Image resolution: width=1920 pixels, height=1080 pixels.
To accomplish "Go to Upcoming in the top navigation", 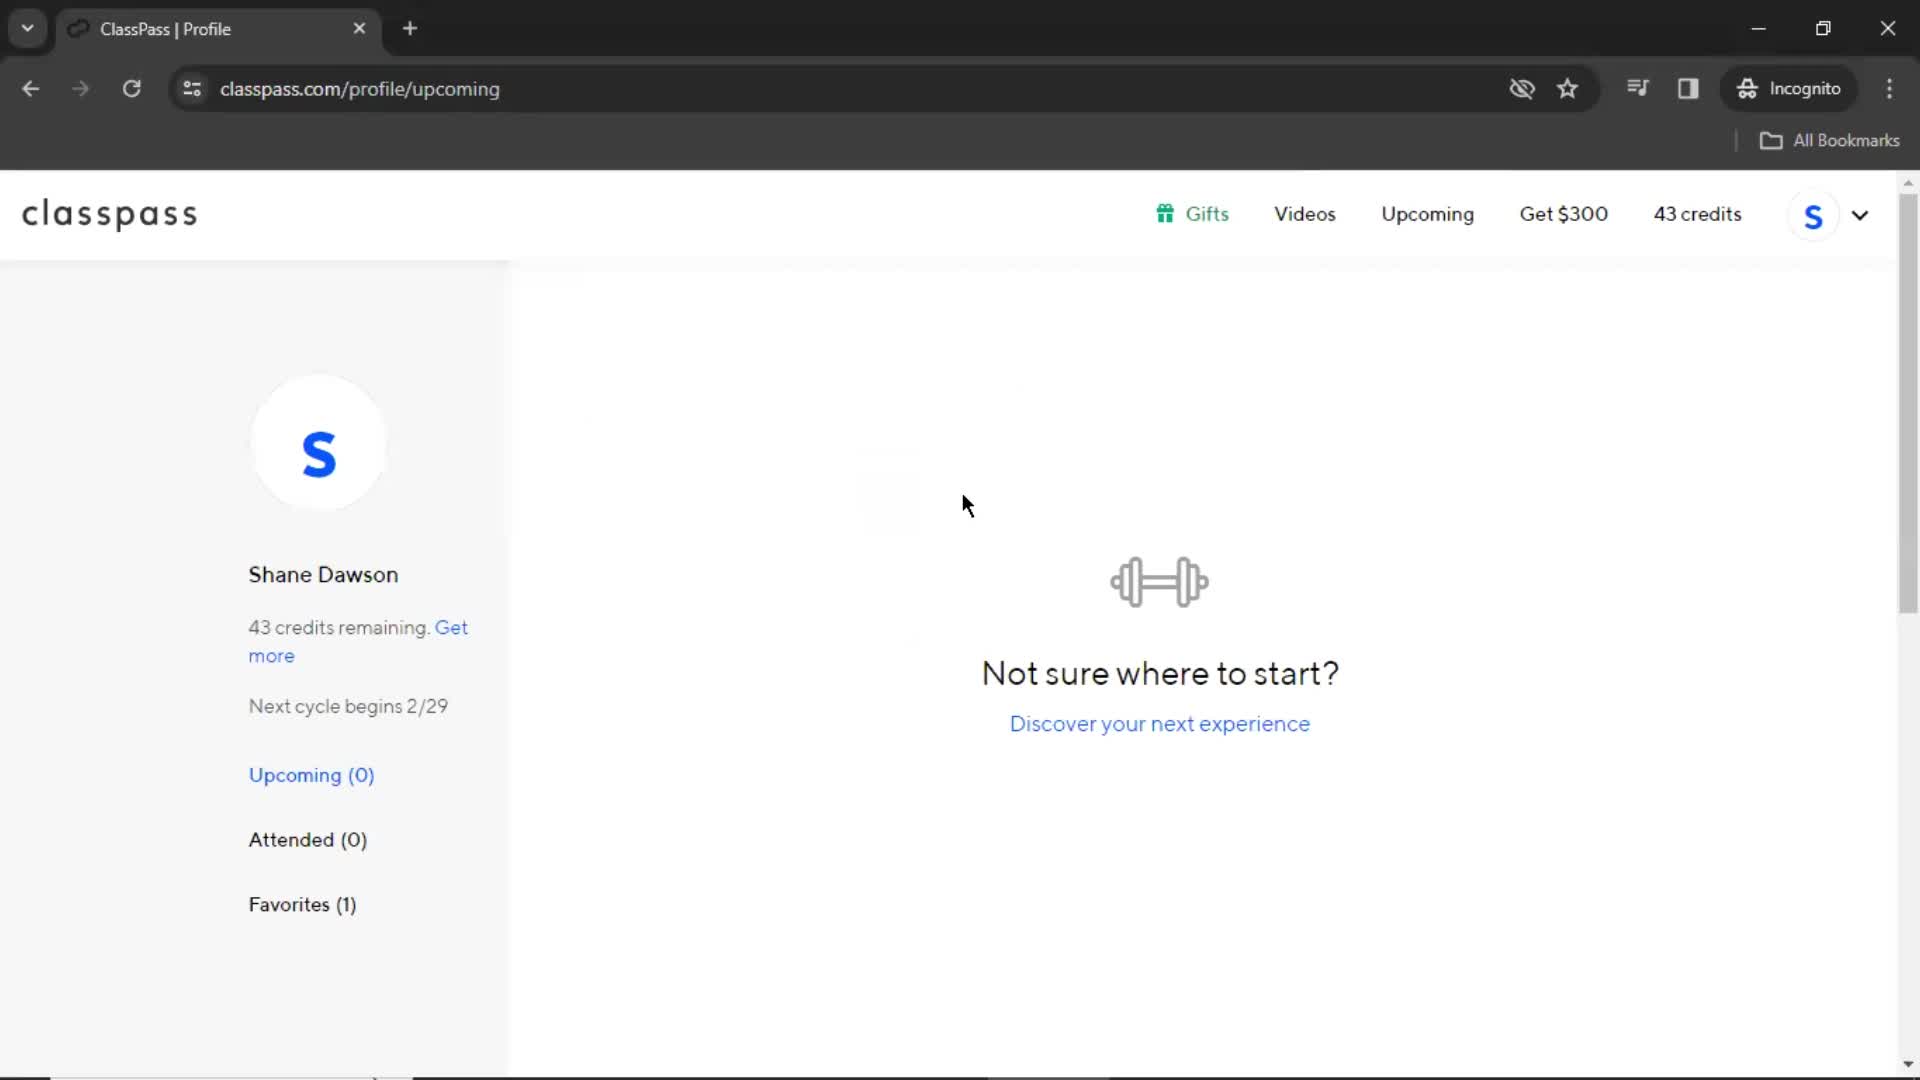I will pyautogui.click(x=1427, y=214).
